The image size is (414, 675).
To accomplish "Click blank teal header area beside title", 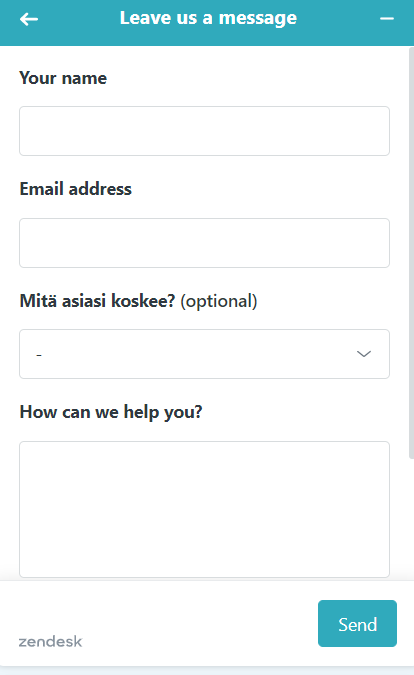I will point(338,19).
